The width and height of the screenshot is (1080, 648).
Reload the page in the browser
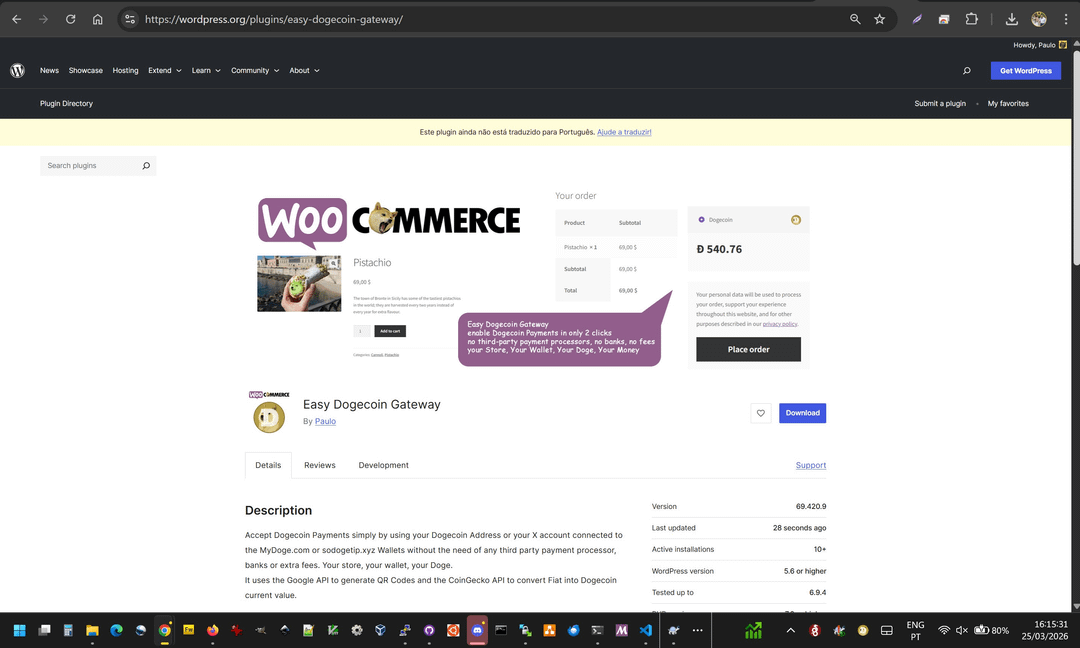point(70,19)
